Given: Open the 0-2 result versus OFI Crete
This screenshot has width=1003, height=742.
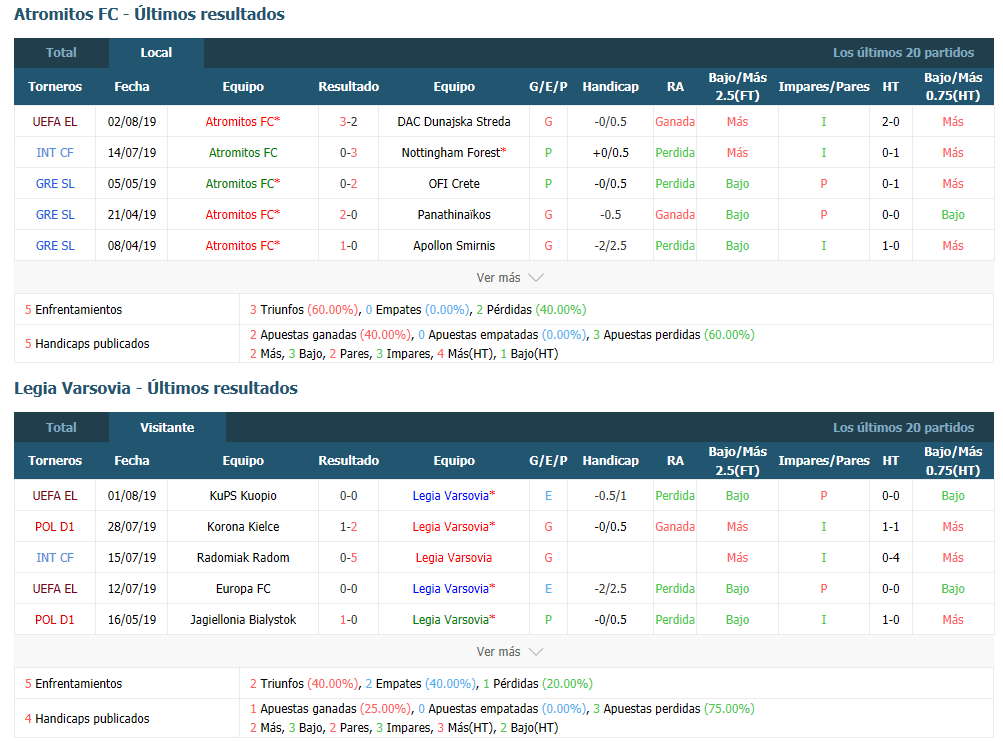Looking at the screenshot, I should [349, 184].
